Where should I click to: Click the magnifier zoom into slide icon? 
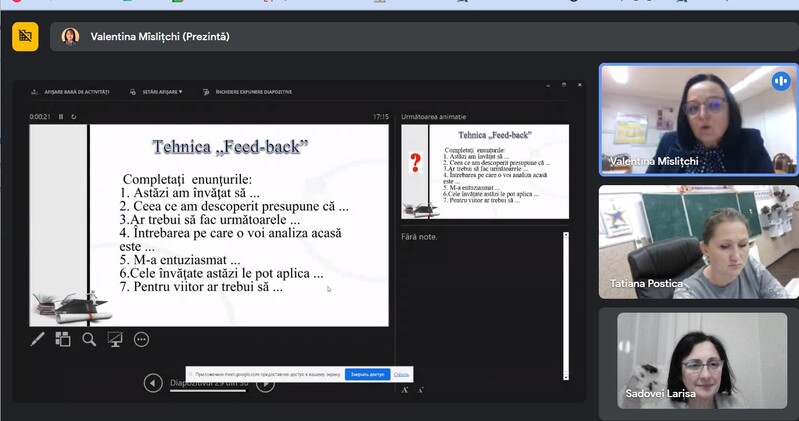click(x=89, y=339)
